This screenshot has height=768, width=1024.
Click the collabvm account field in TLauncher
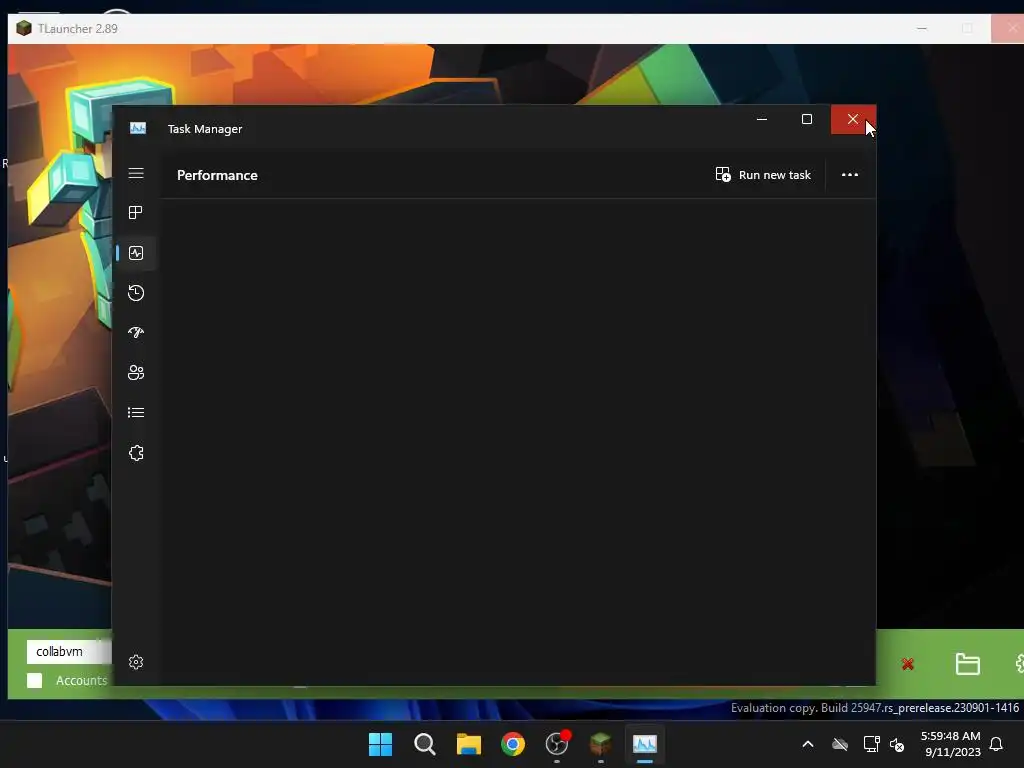point(69,652)
